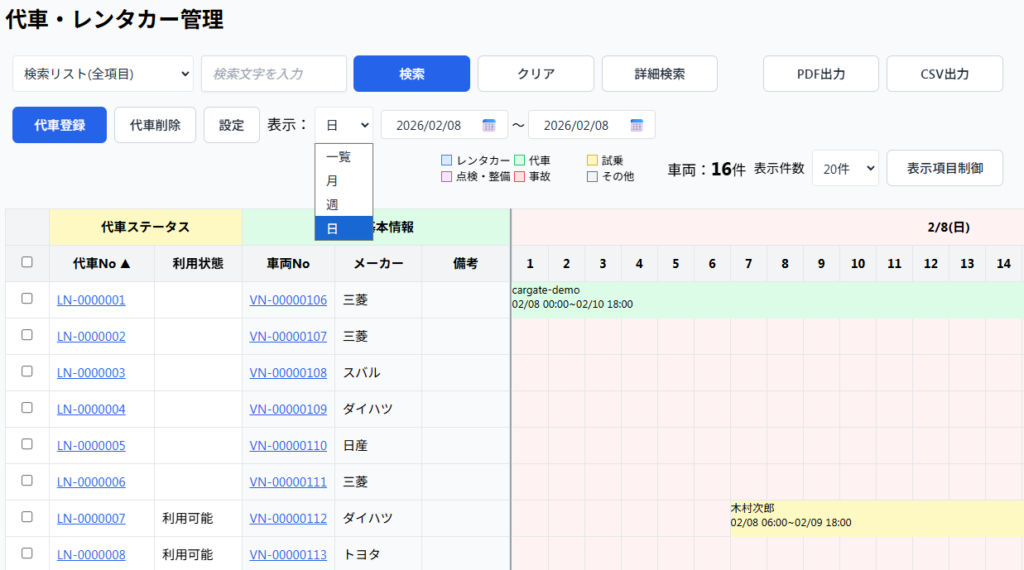This screenshot has height=570, width=1024.
Task: Focus the 検索文字を入力 search field
Action: coord(274,74)
